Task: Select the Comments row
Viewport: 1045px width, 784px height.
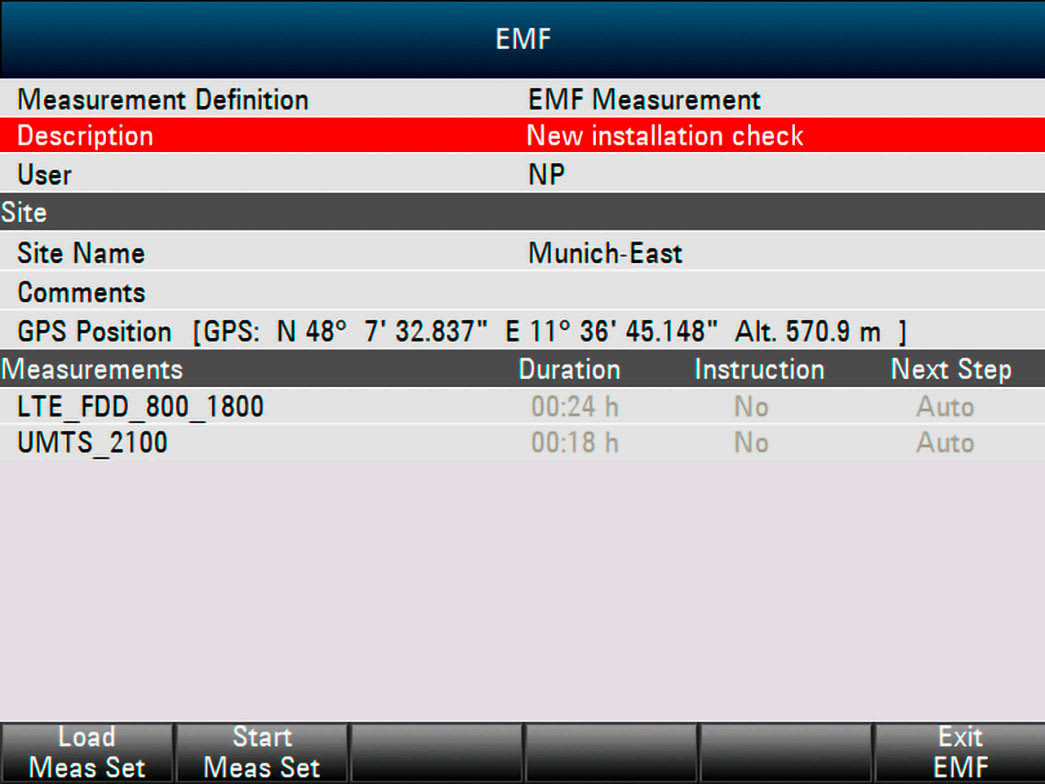Action: tap(522, 291)
